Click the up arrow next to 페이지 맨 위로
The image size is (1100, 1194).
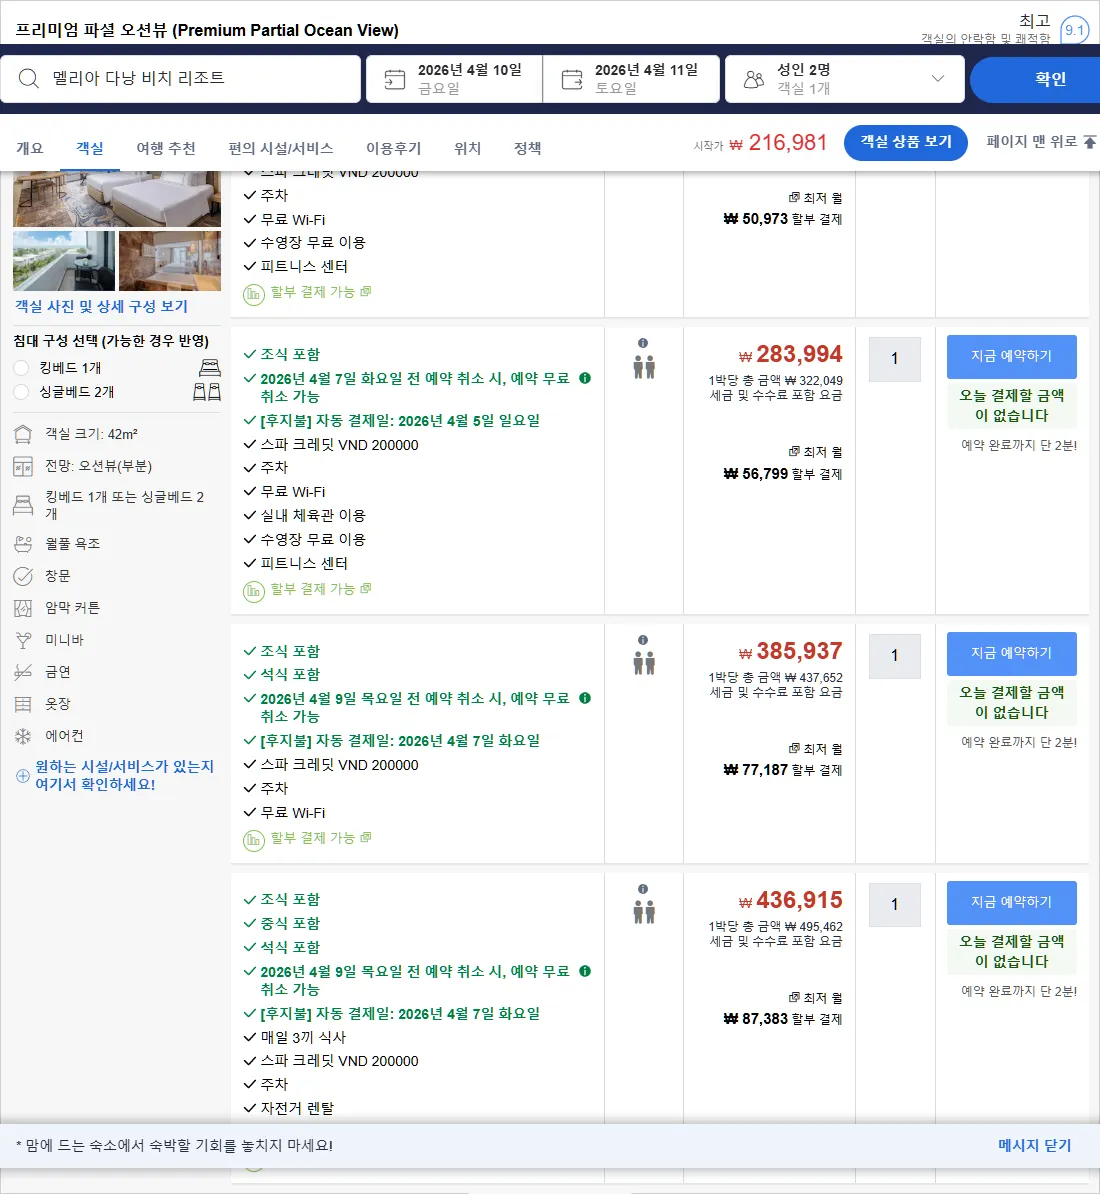[x=1090, y=142]
